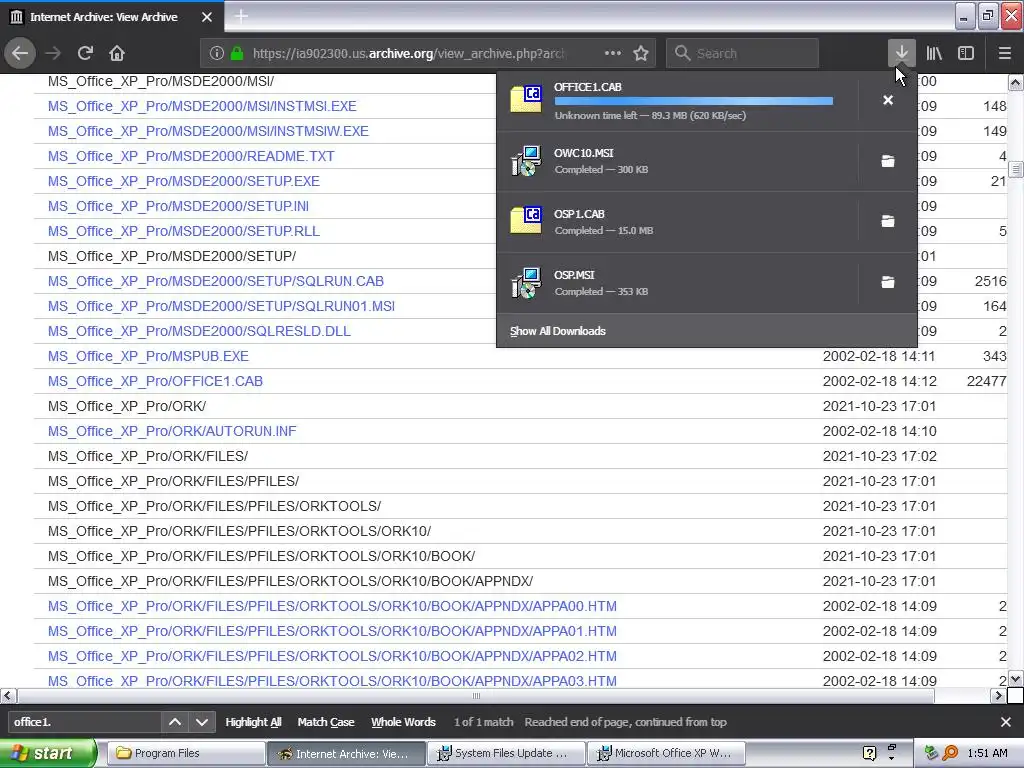The width and height of the screenshot is (1024, 768).
Task: Click the system tray clock
Action: [x=987, y=753]
